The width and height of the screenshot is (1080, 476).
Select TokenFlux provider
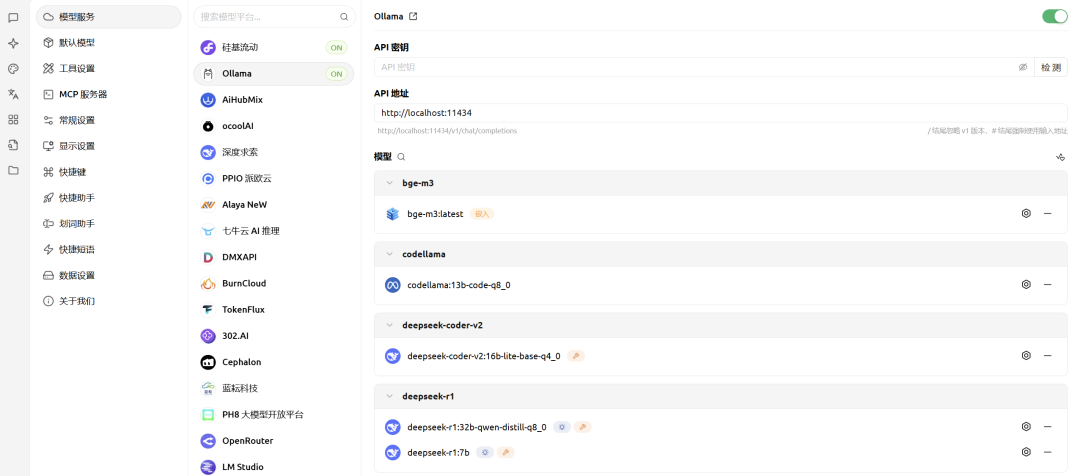point(273,310)
